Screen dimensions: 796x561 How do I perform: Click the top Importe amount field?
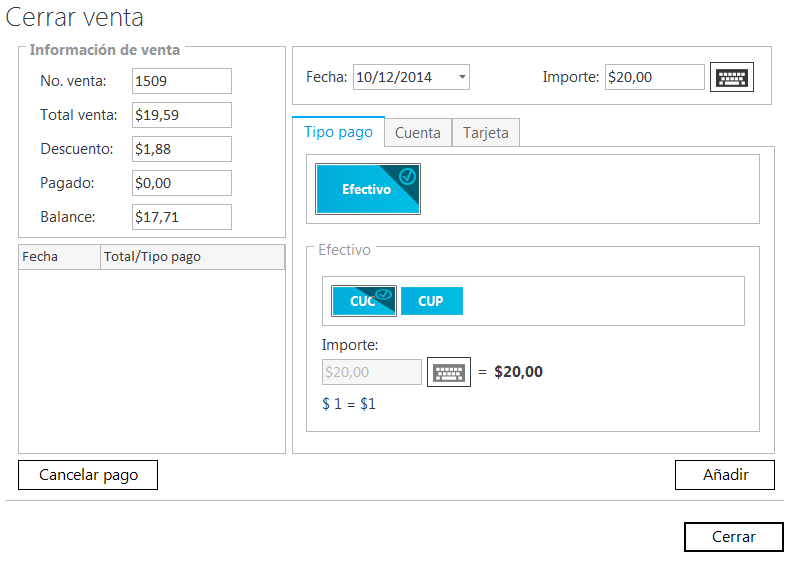(x=654, y=77)
